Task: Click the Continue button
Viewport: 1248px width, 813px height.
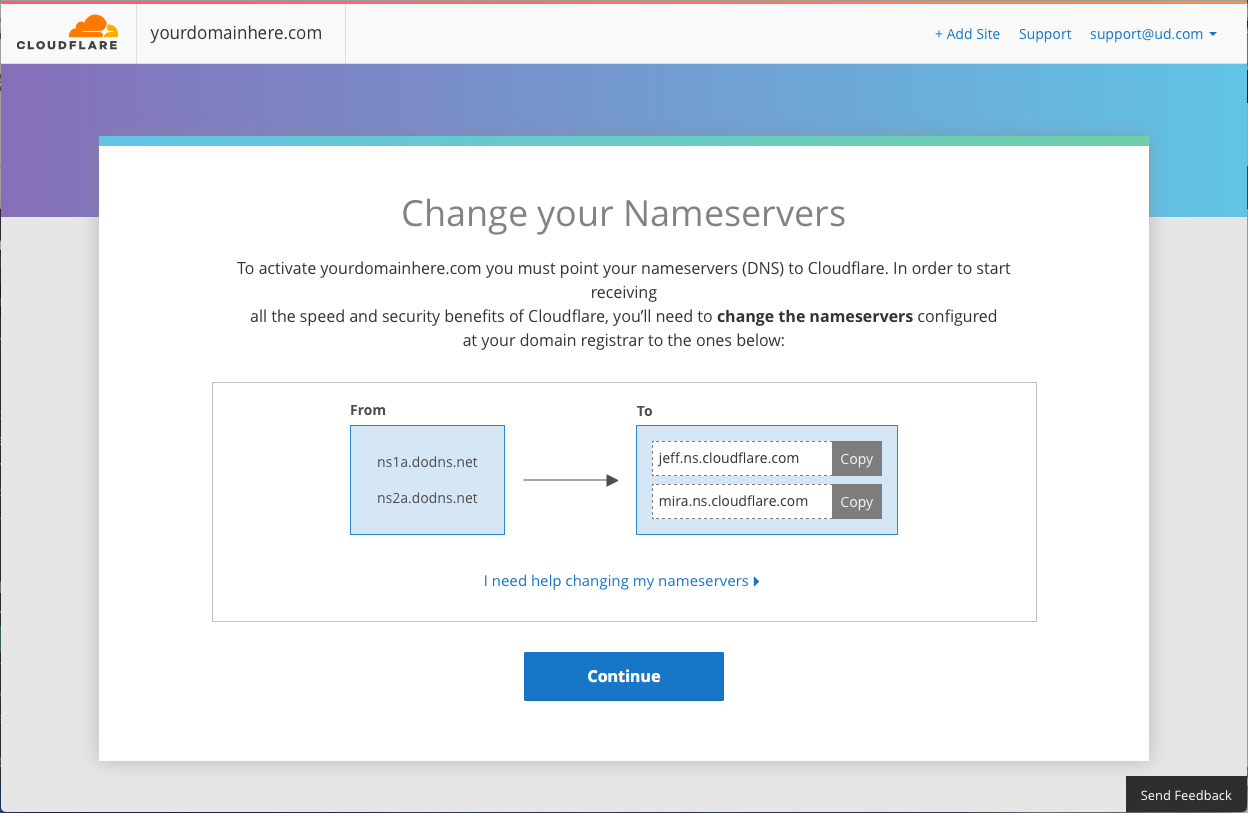Action: click(624, 676)
